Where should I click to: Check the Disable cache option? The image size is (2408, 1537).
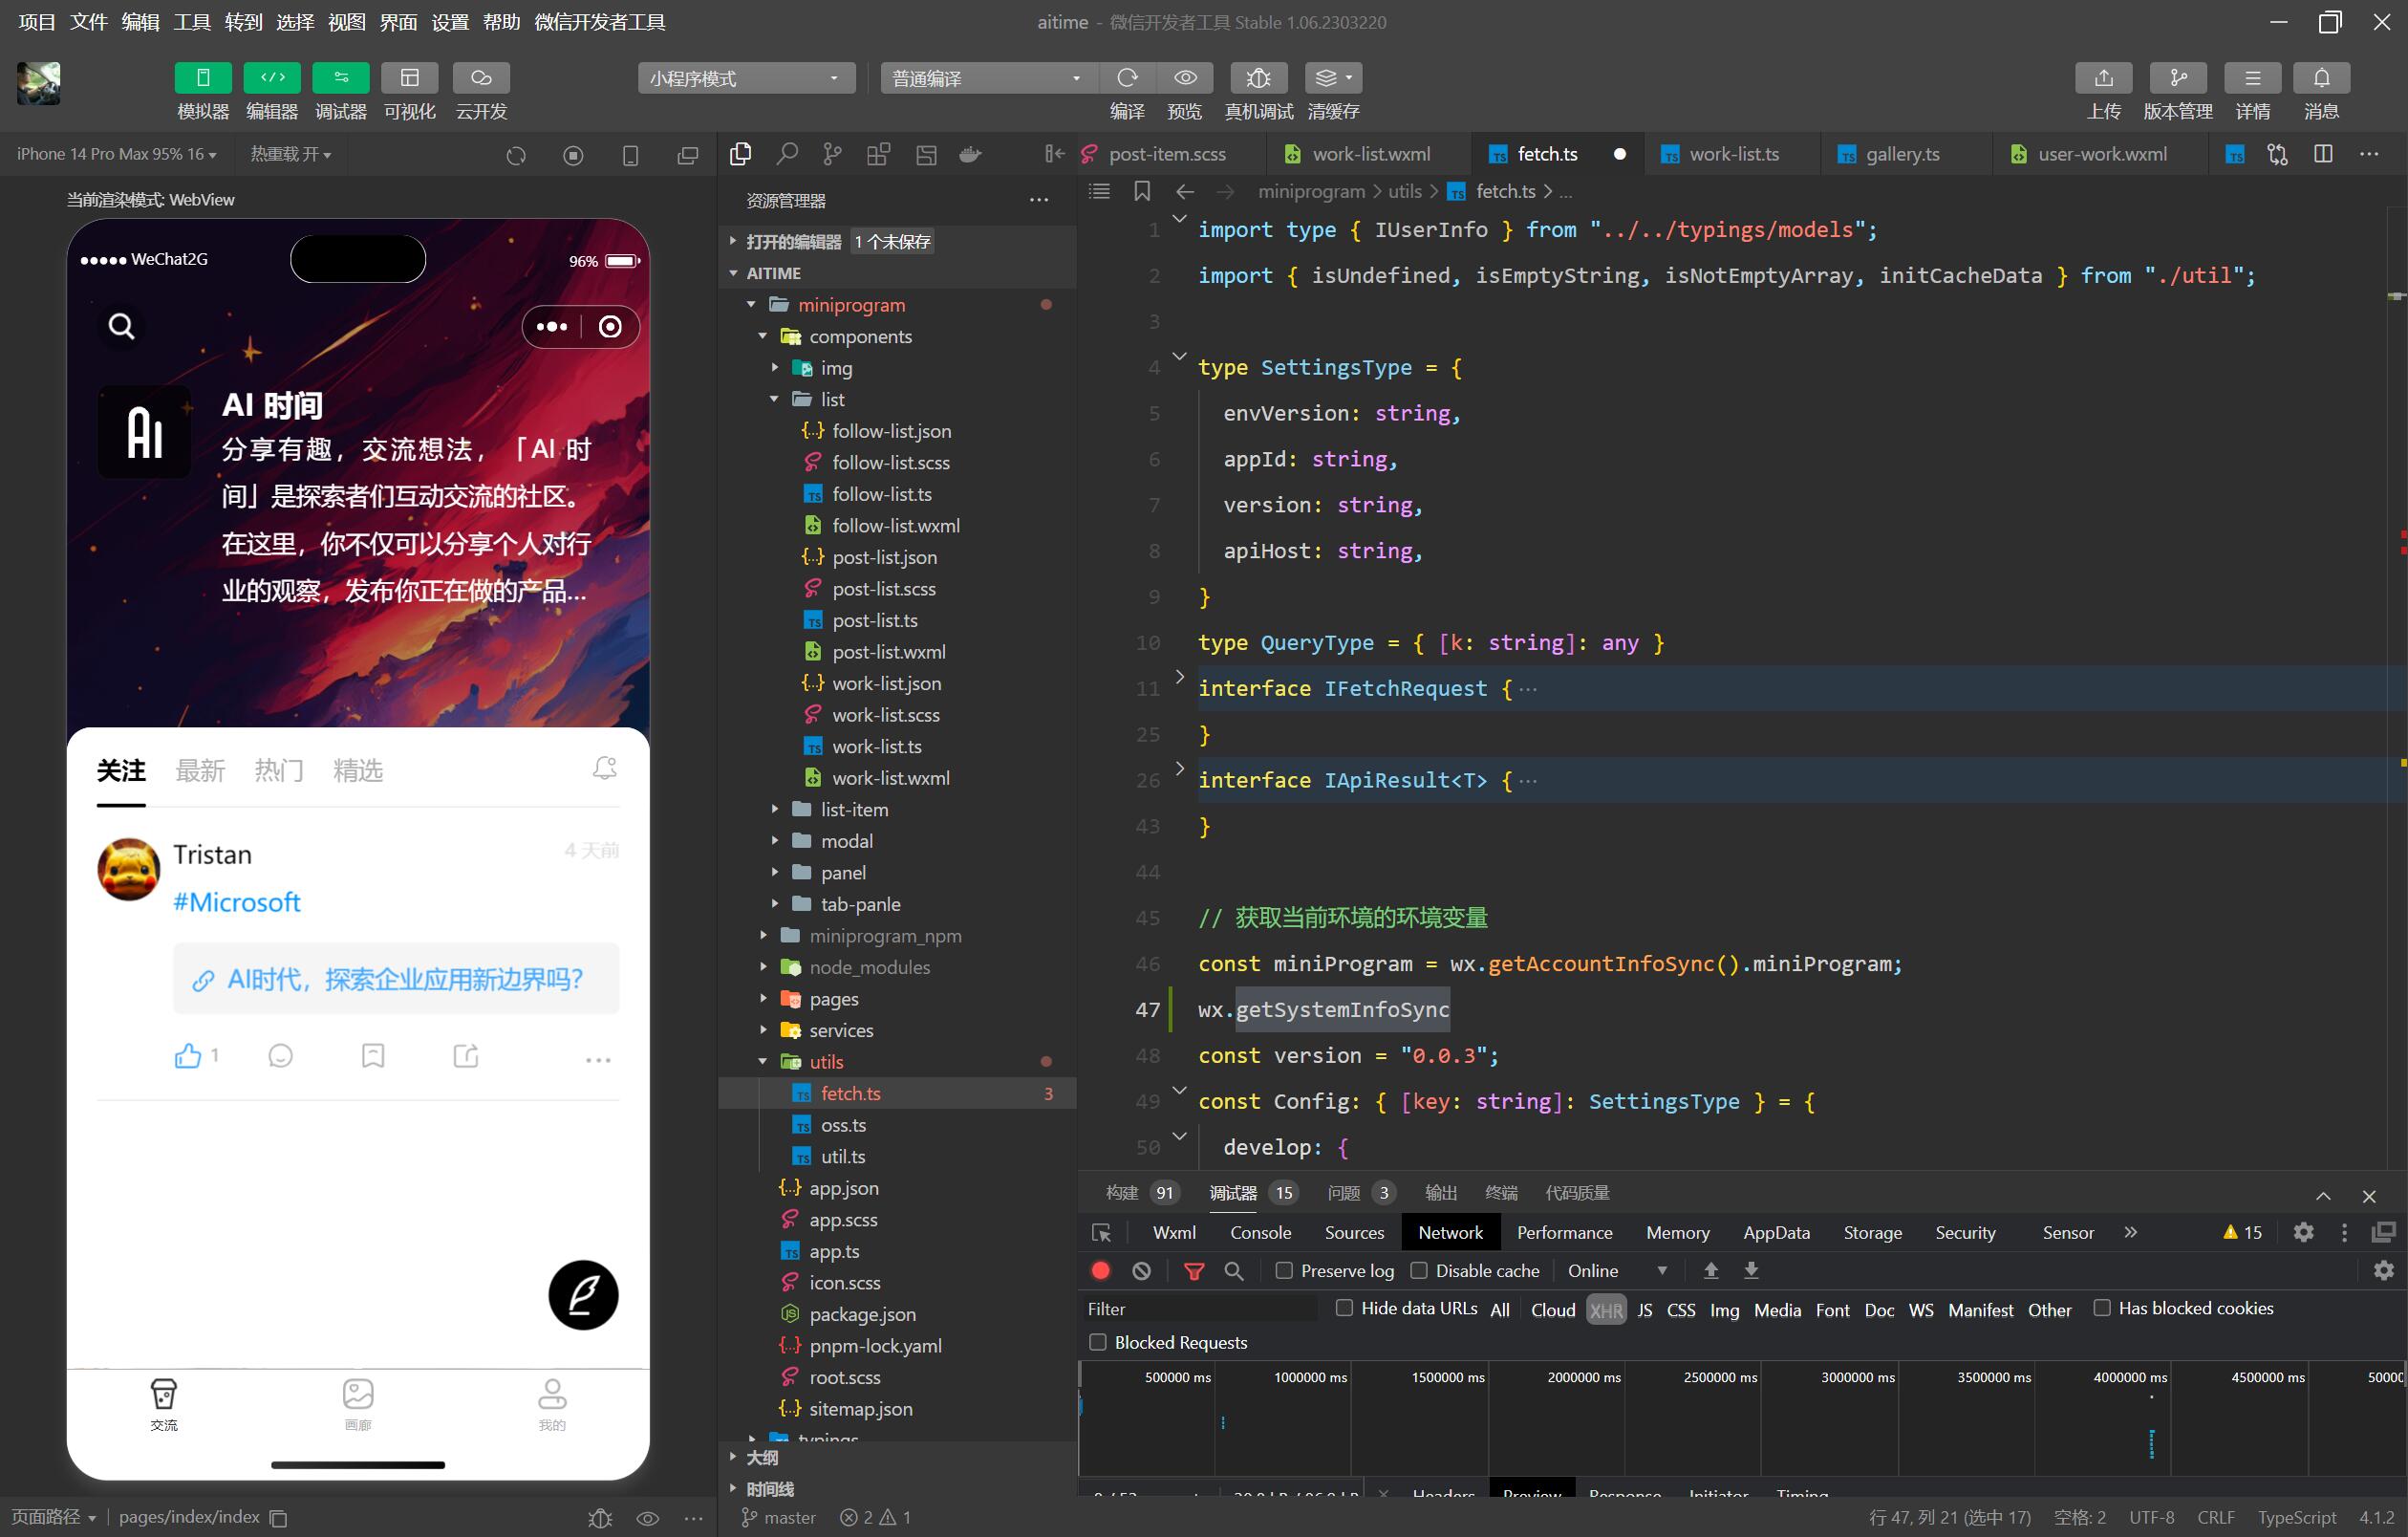pos(1418,1270)
